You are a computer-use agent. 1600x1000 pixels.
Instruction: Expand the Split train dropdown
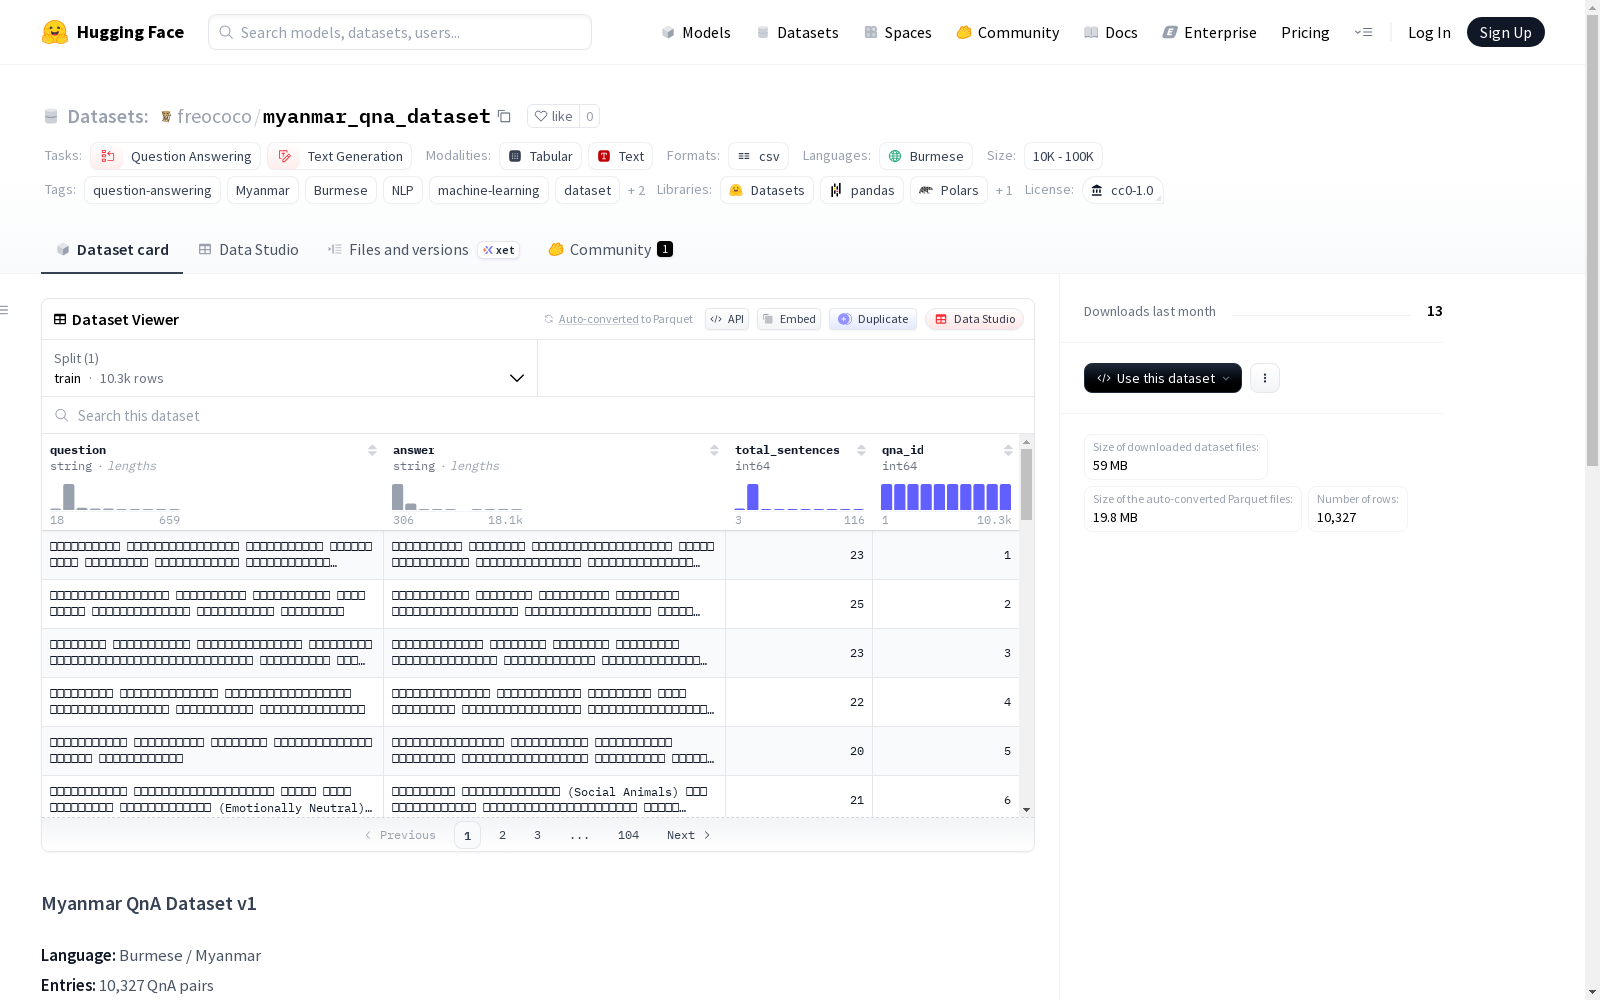tap(290, 368)
